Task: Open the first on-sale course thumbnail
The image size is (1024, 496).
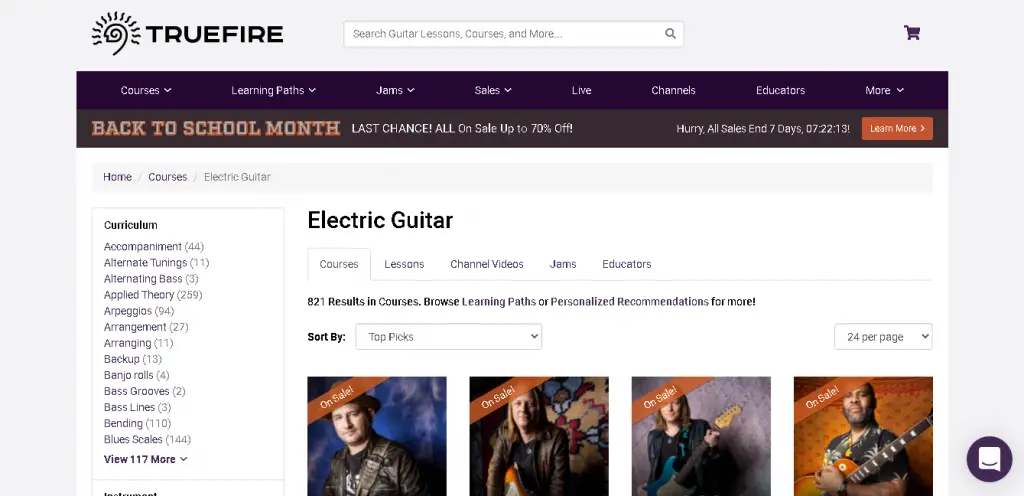Action: tap(376, 436)
